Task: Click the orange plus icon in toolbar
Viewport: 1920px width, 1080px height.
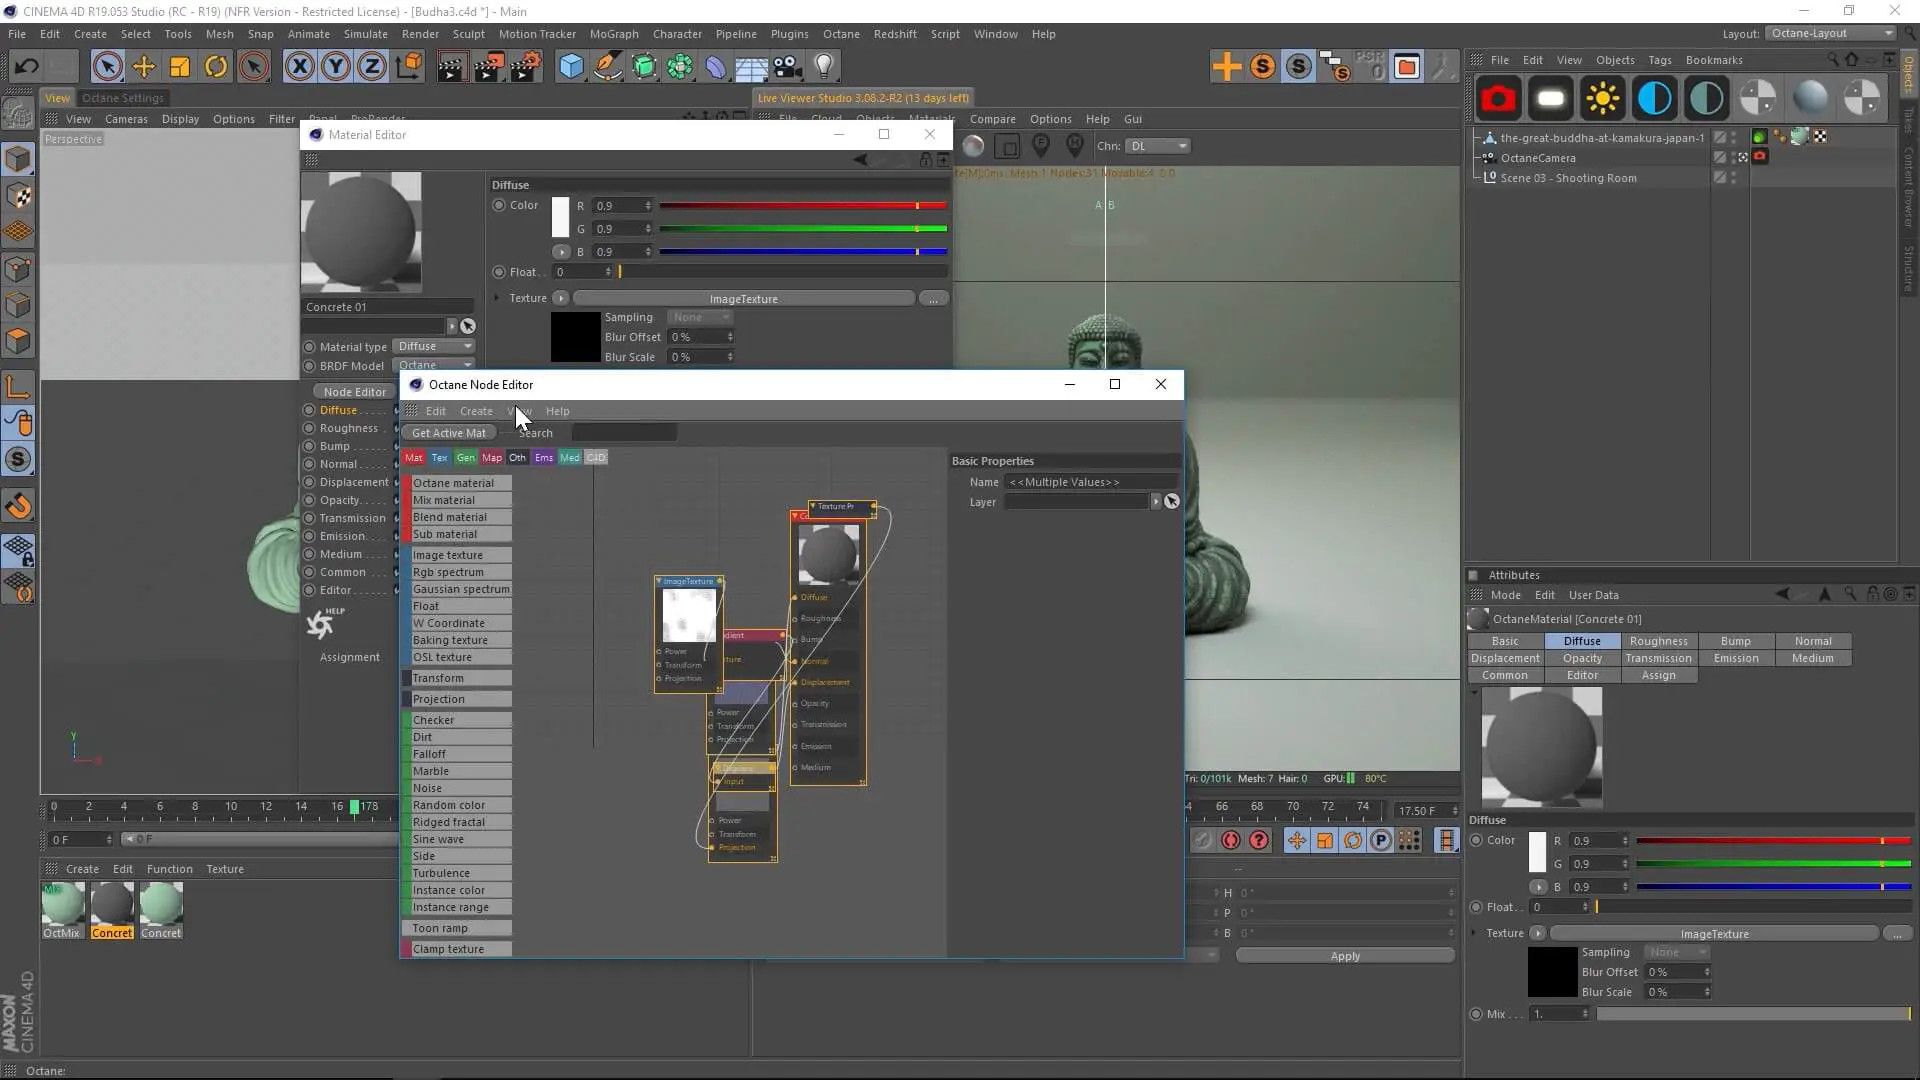Action: tap(1226, 67)
